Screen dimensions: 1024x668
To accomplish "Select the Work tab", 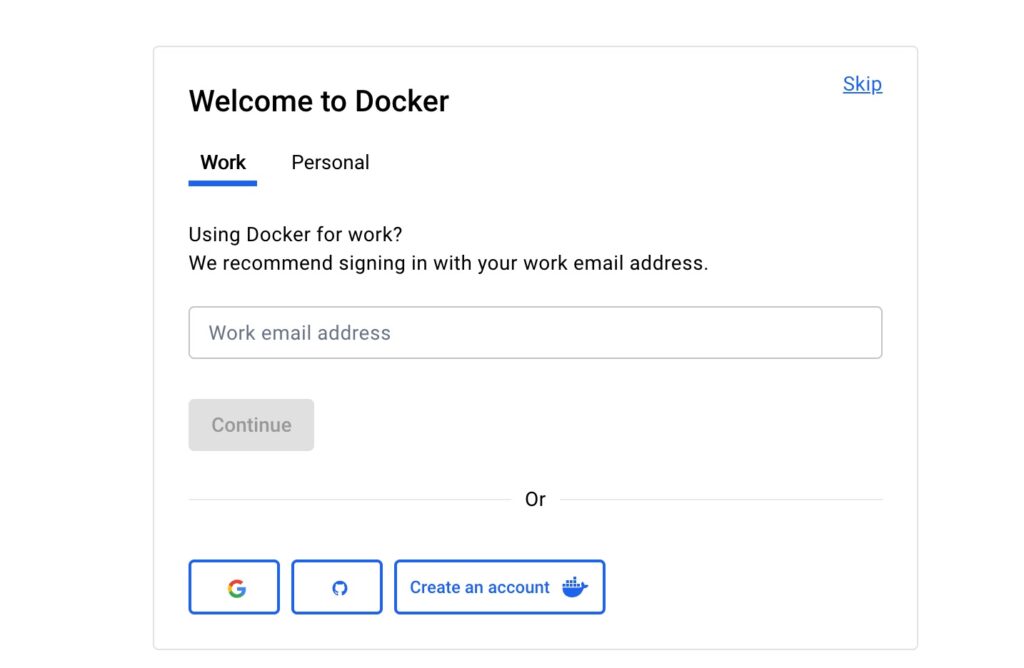I will coord(223,162).
